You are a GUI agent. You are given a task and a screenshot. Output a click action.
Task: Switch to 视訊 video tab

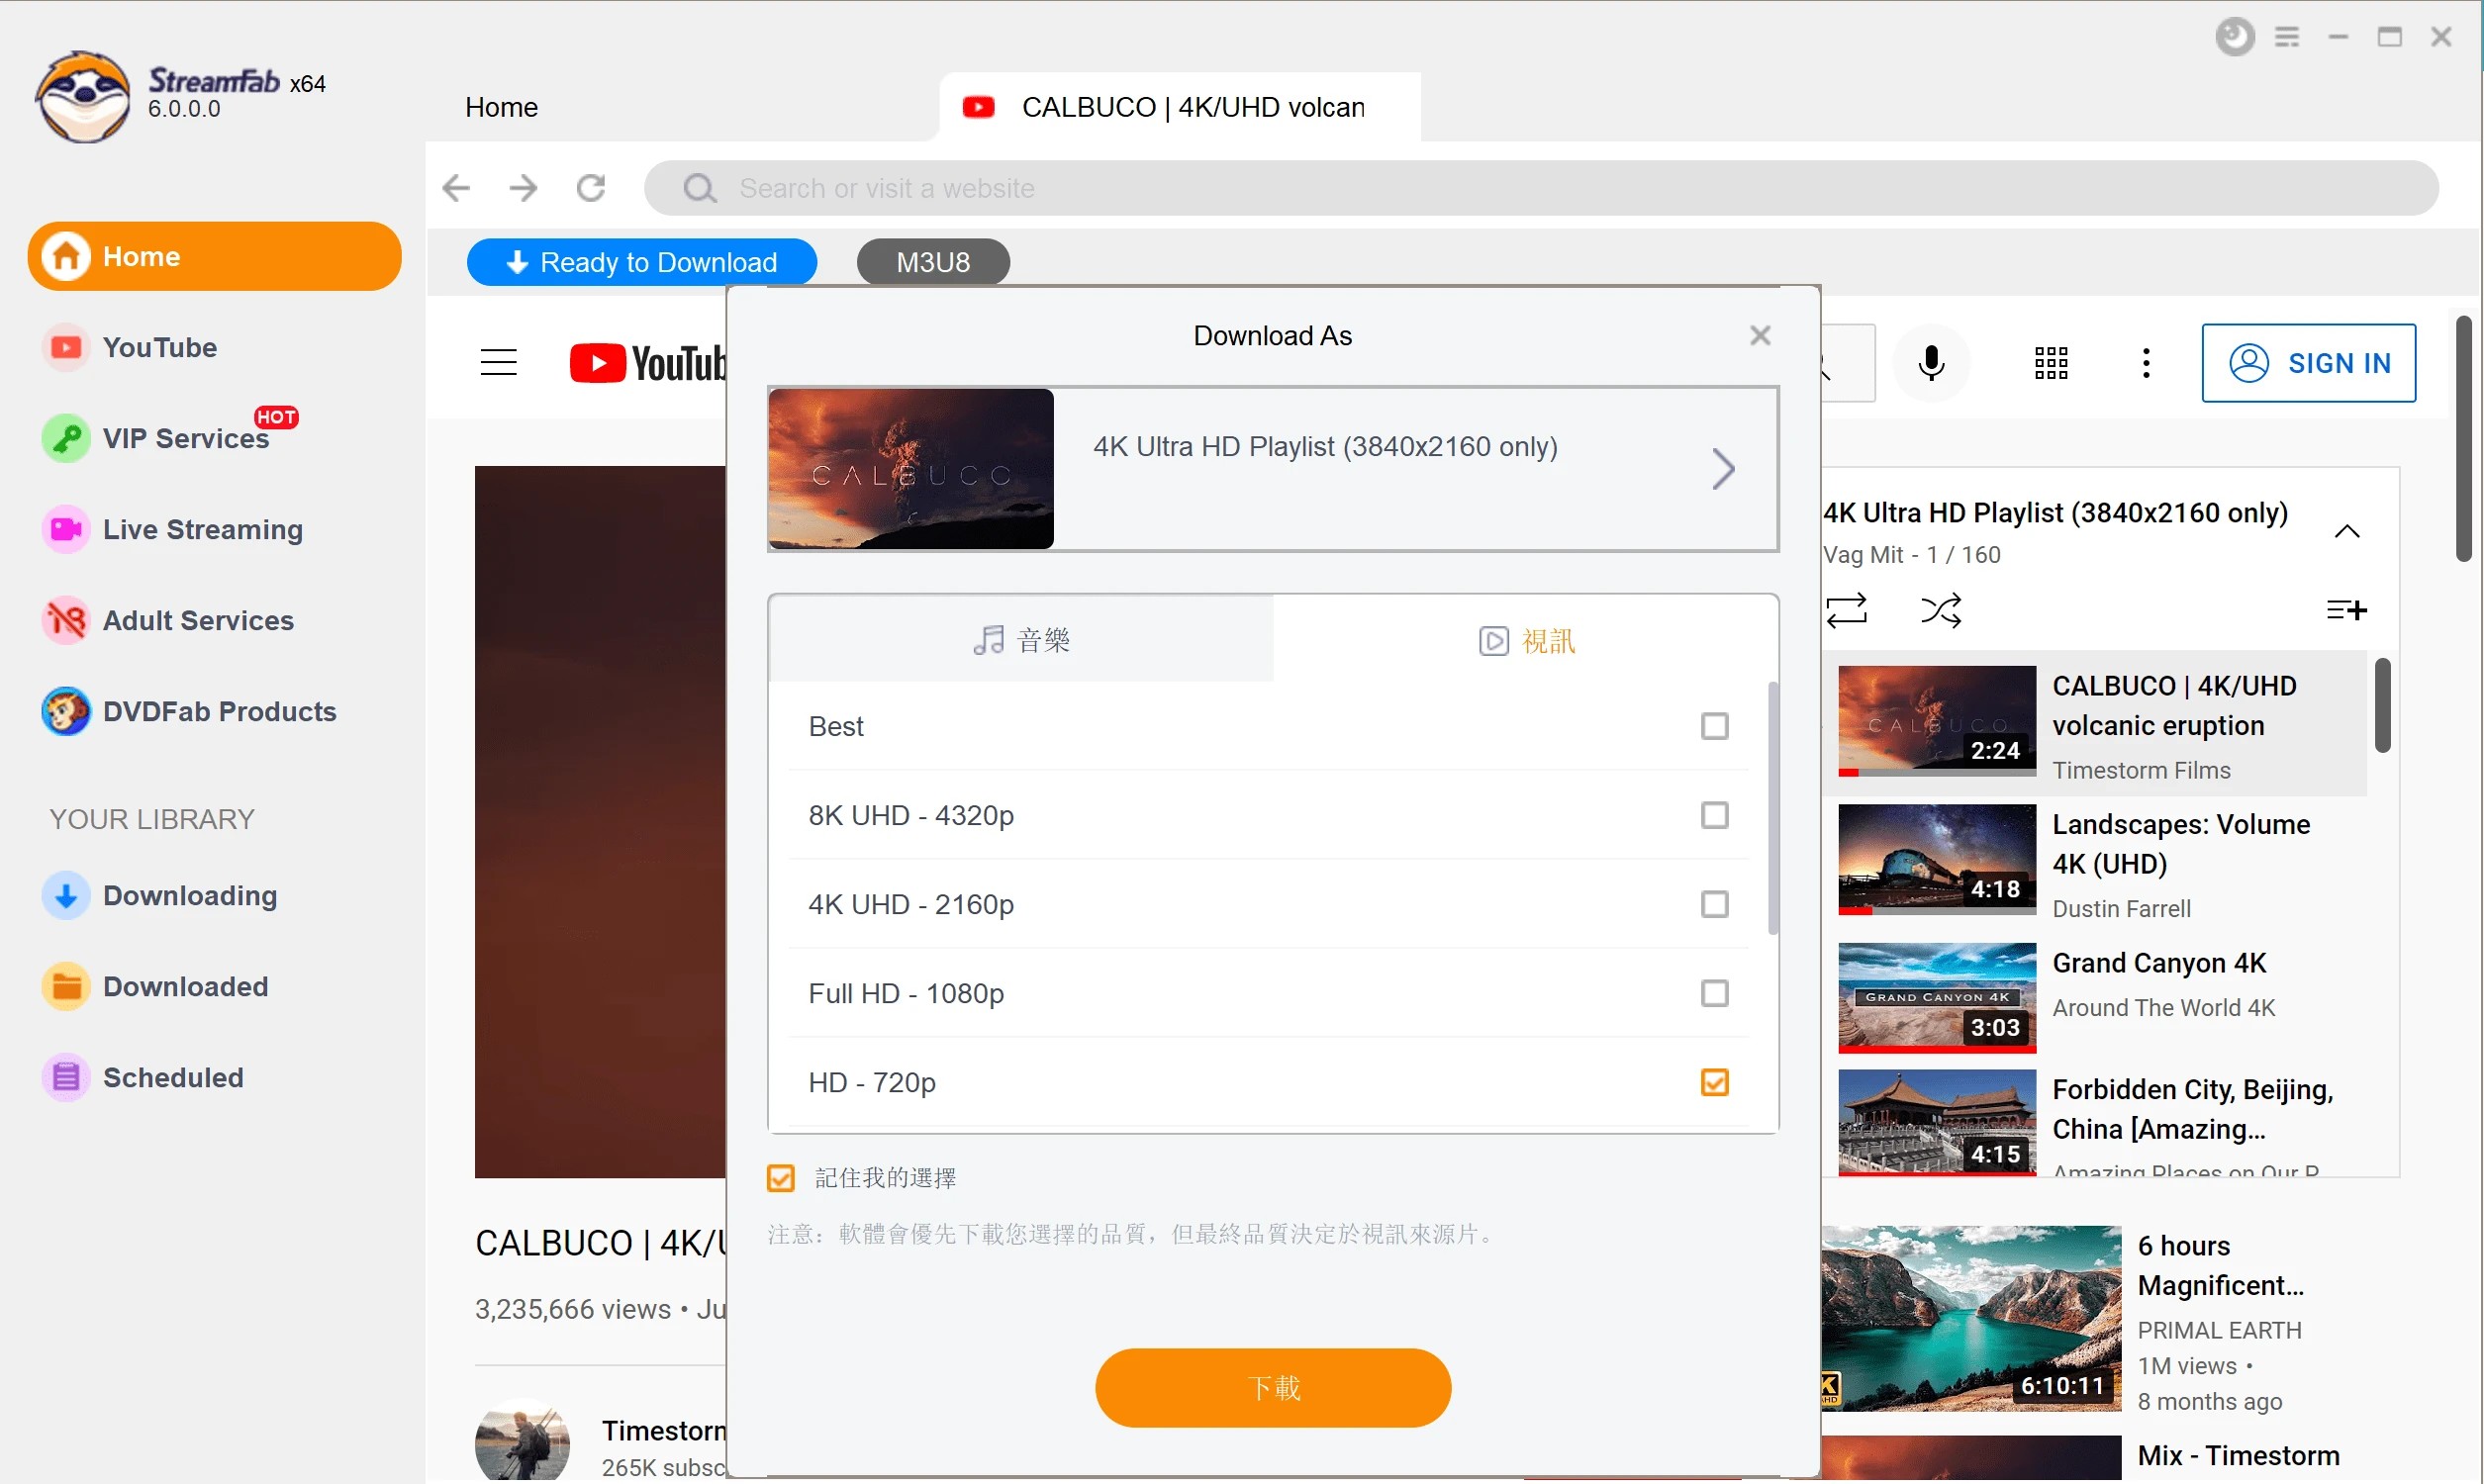(1525, 638)
